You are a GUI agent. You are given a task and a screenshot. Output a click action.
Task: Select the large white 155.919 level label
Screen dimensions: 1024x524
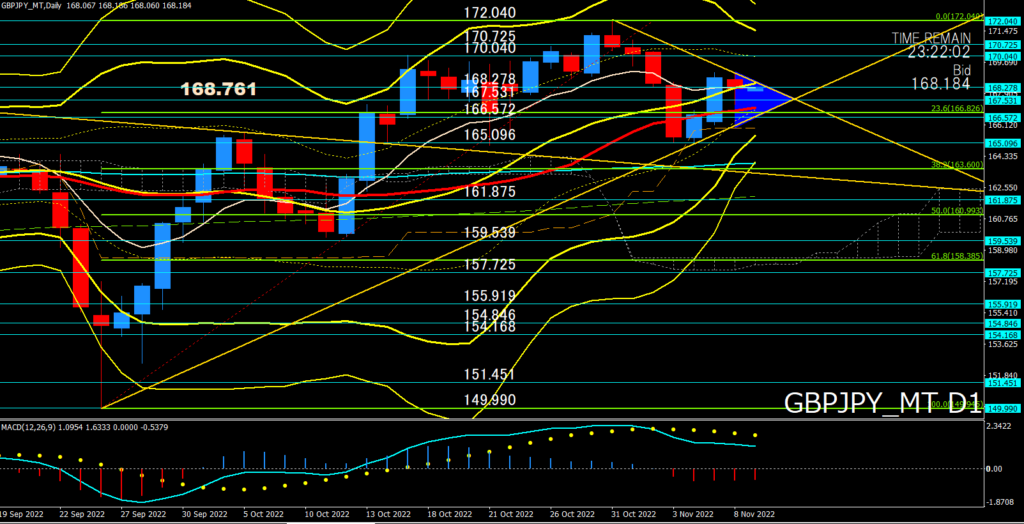click(490, 296)
